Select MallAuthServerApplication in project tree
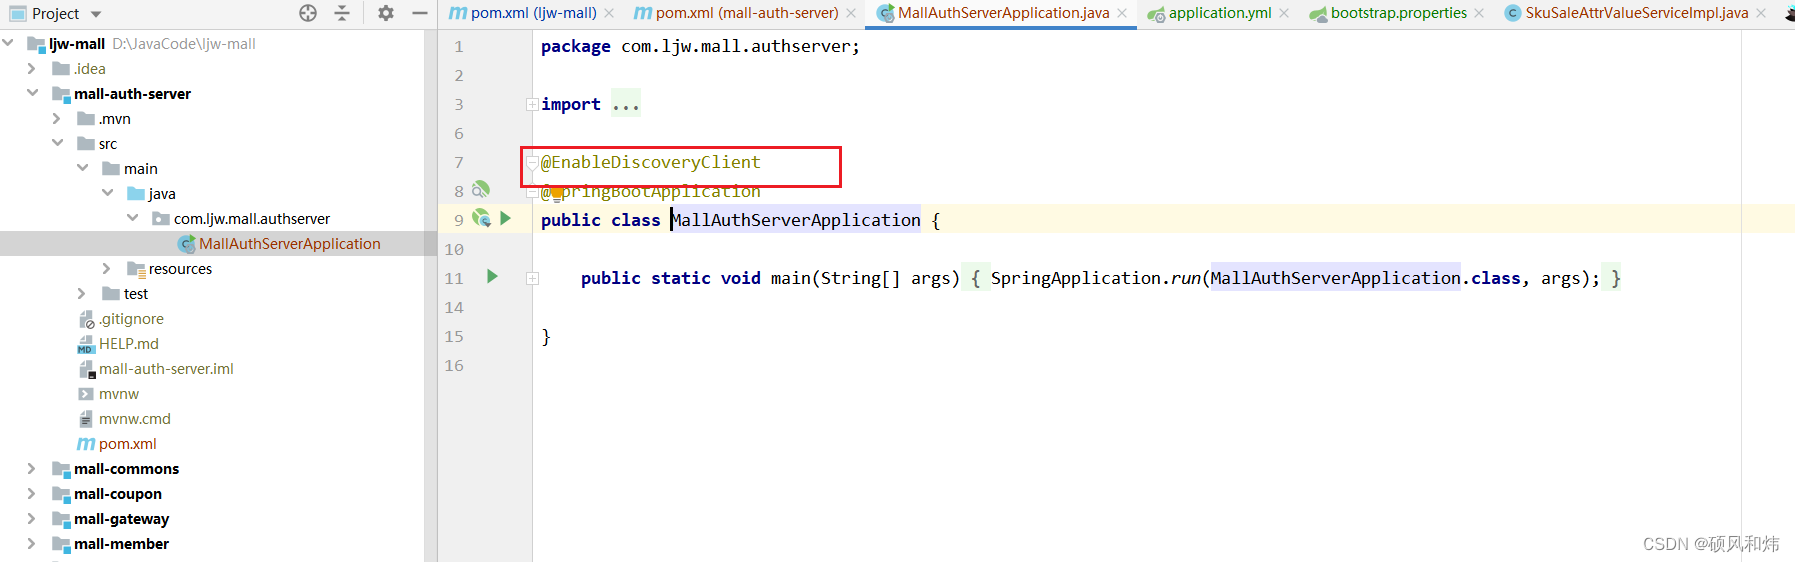This screenshot has width=1795, height=562. [x=289, y=243]
